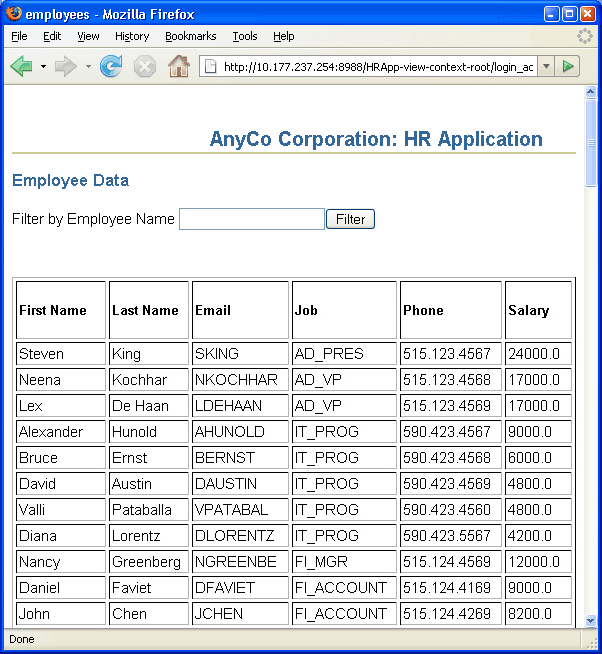Open the back history dropdown arrow
602x654 pixels.
click(x=43, y=67)
